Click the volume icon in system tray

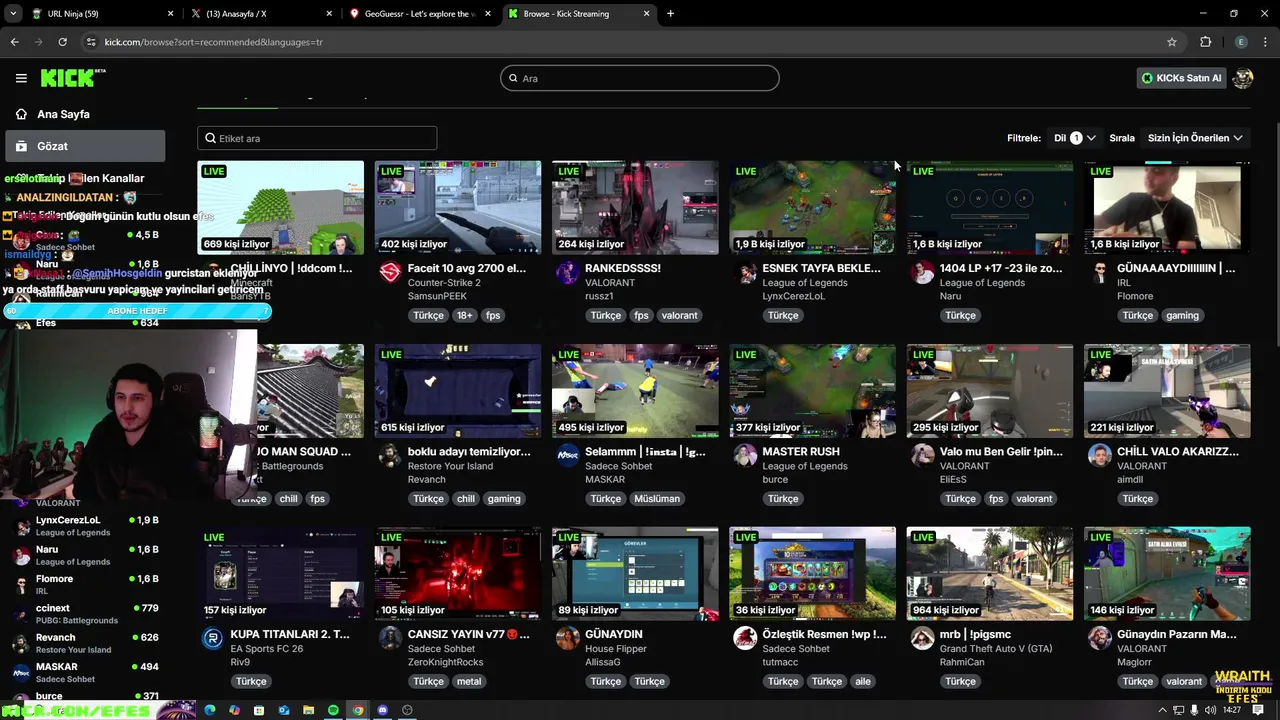[x=1211, y=710]
